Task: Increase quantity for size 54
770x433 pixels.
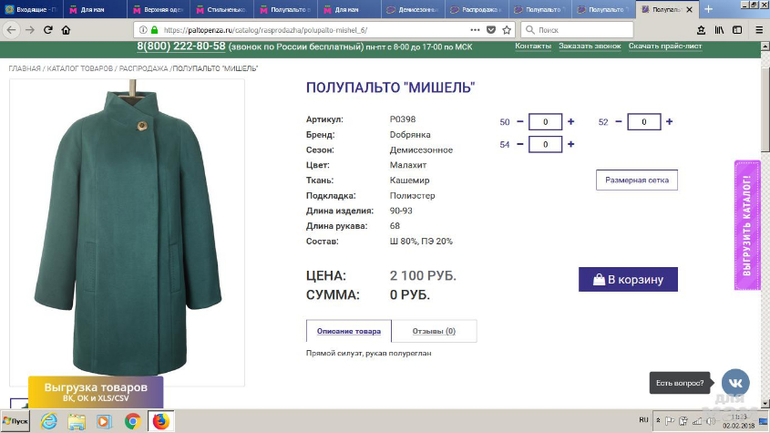Action: 571,144
